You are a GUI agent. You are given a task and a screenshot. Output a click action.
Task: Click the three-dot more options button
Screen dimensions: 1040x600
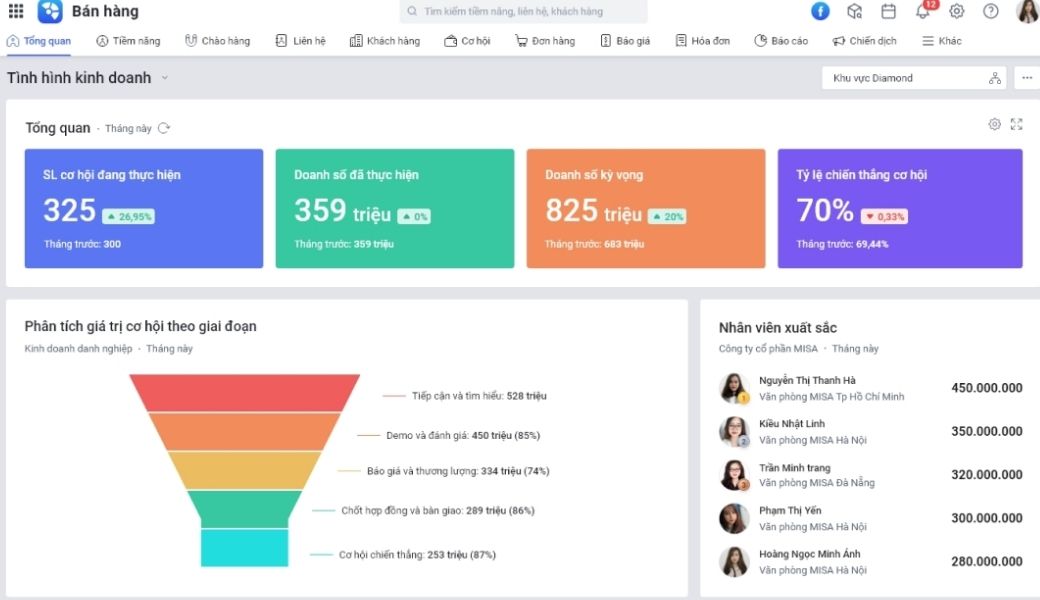[1027, 78]
